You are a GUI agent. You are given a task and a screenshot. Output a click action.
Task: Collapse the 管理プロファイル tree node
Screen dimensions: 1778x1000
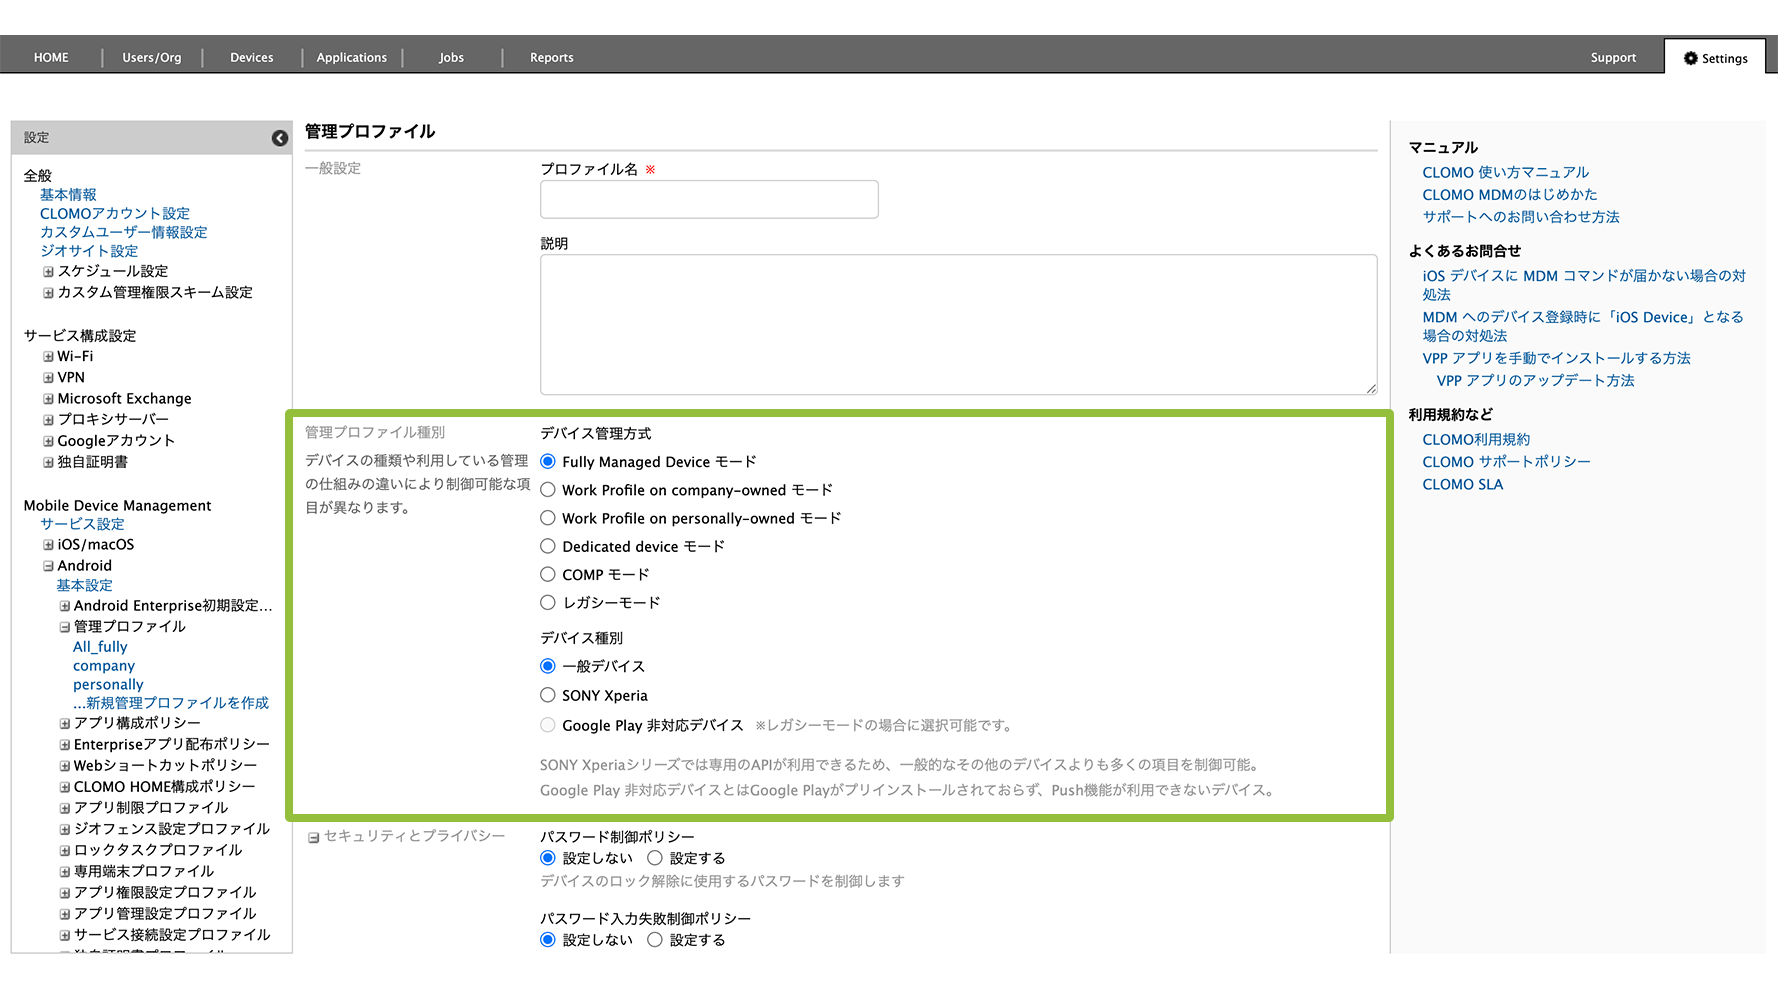pyautogui.click(x=64, y=627)
